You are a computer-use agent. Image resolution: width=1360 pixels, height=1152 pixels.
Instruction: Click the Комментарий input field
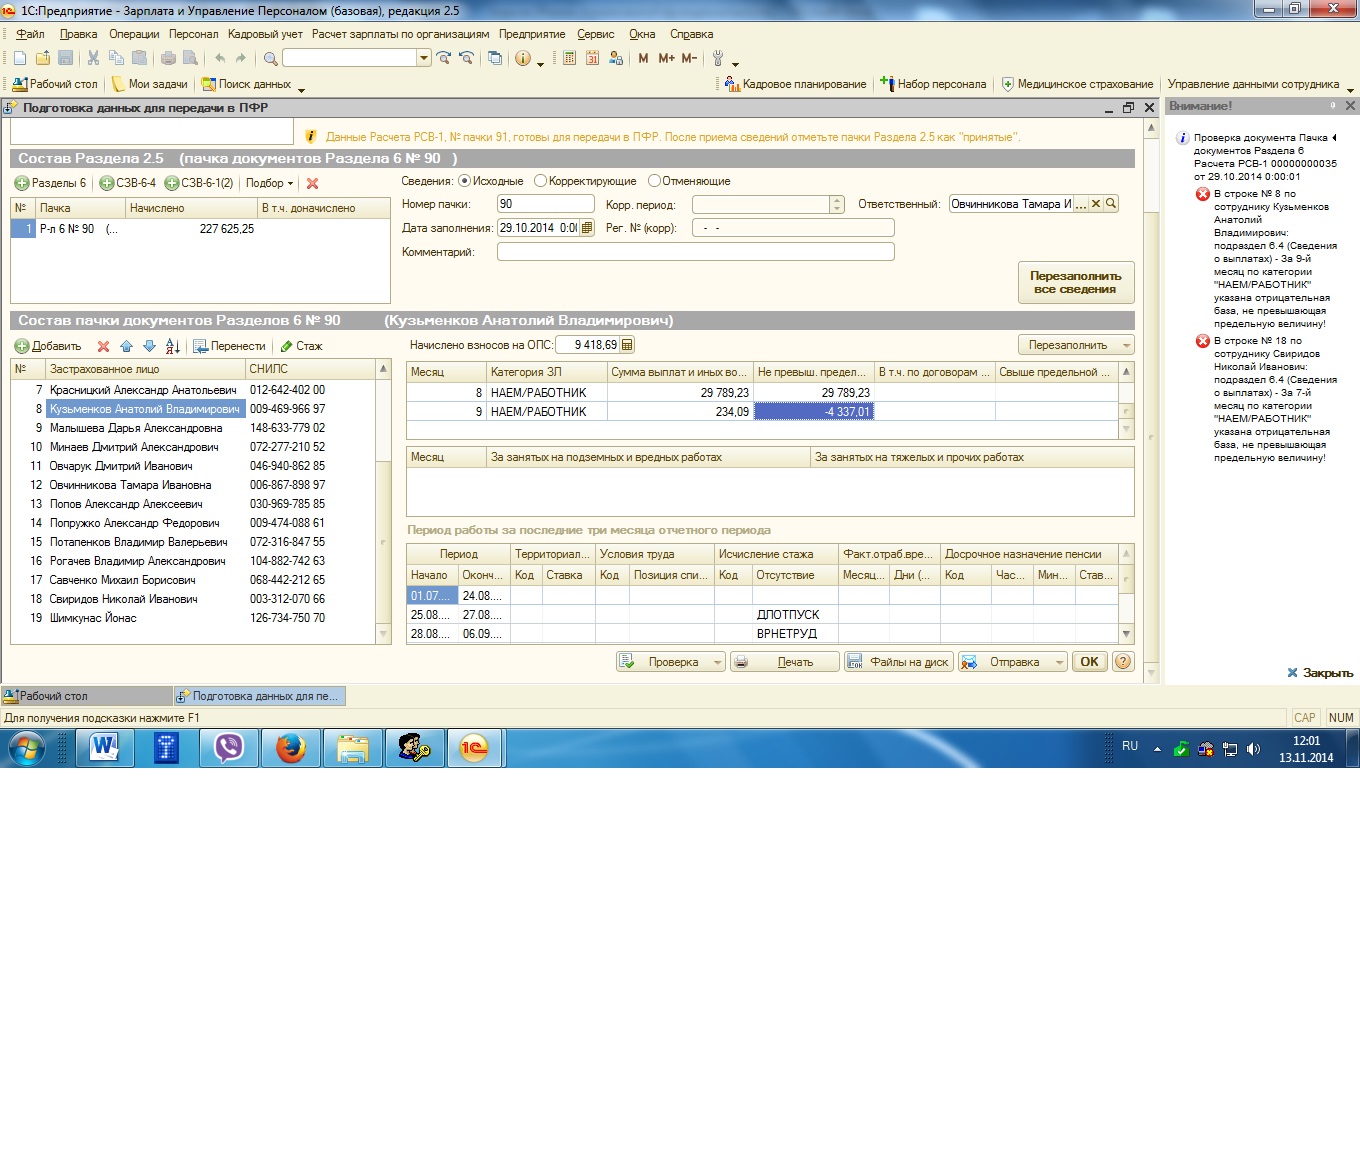coord(695,252)
